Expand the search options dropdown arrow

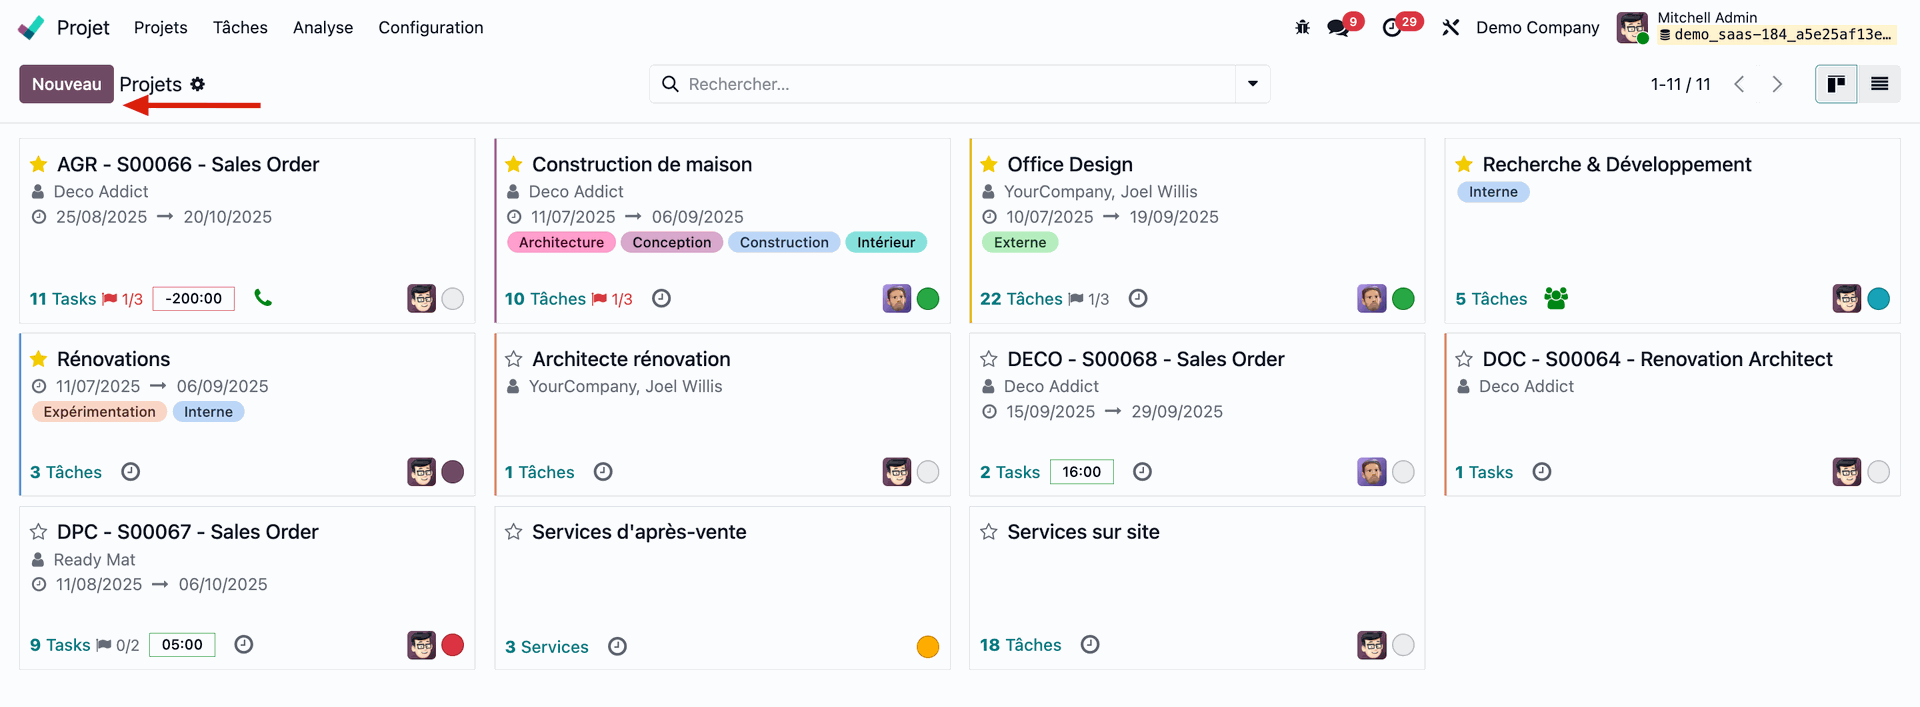[x=1252, y=84]
